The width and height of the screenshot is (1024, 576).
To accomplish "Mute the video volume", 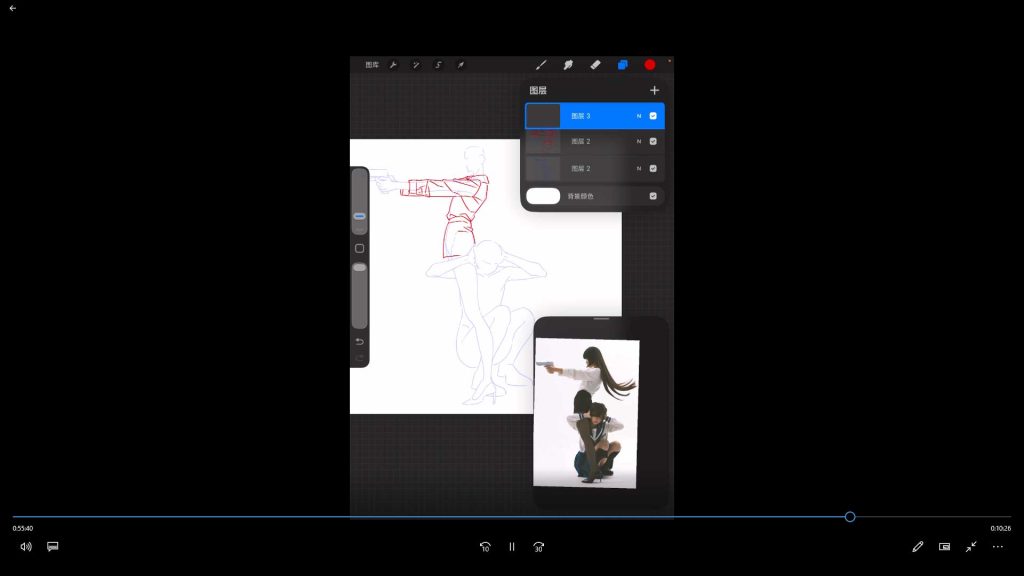I will (x=26, y=547).
